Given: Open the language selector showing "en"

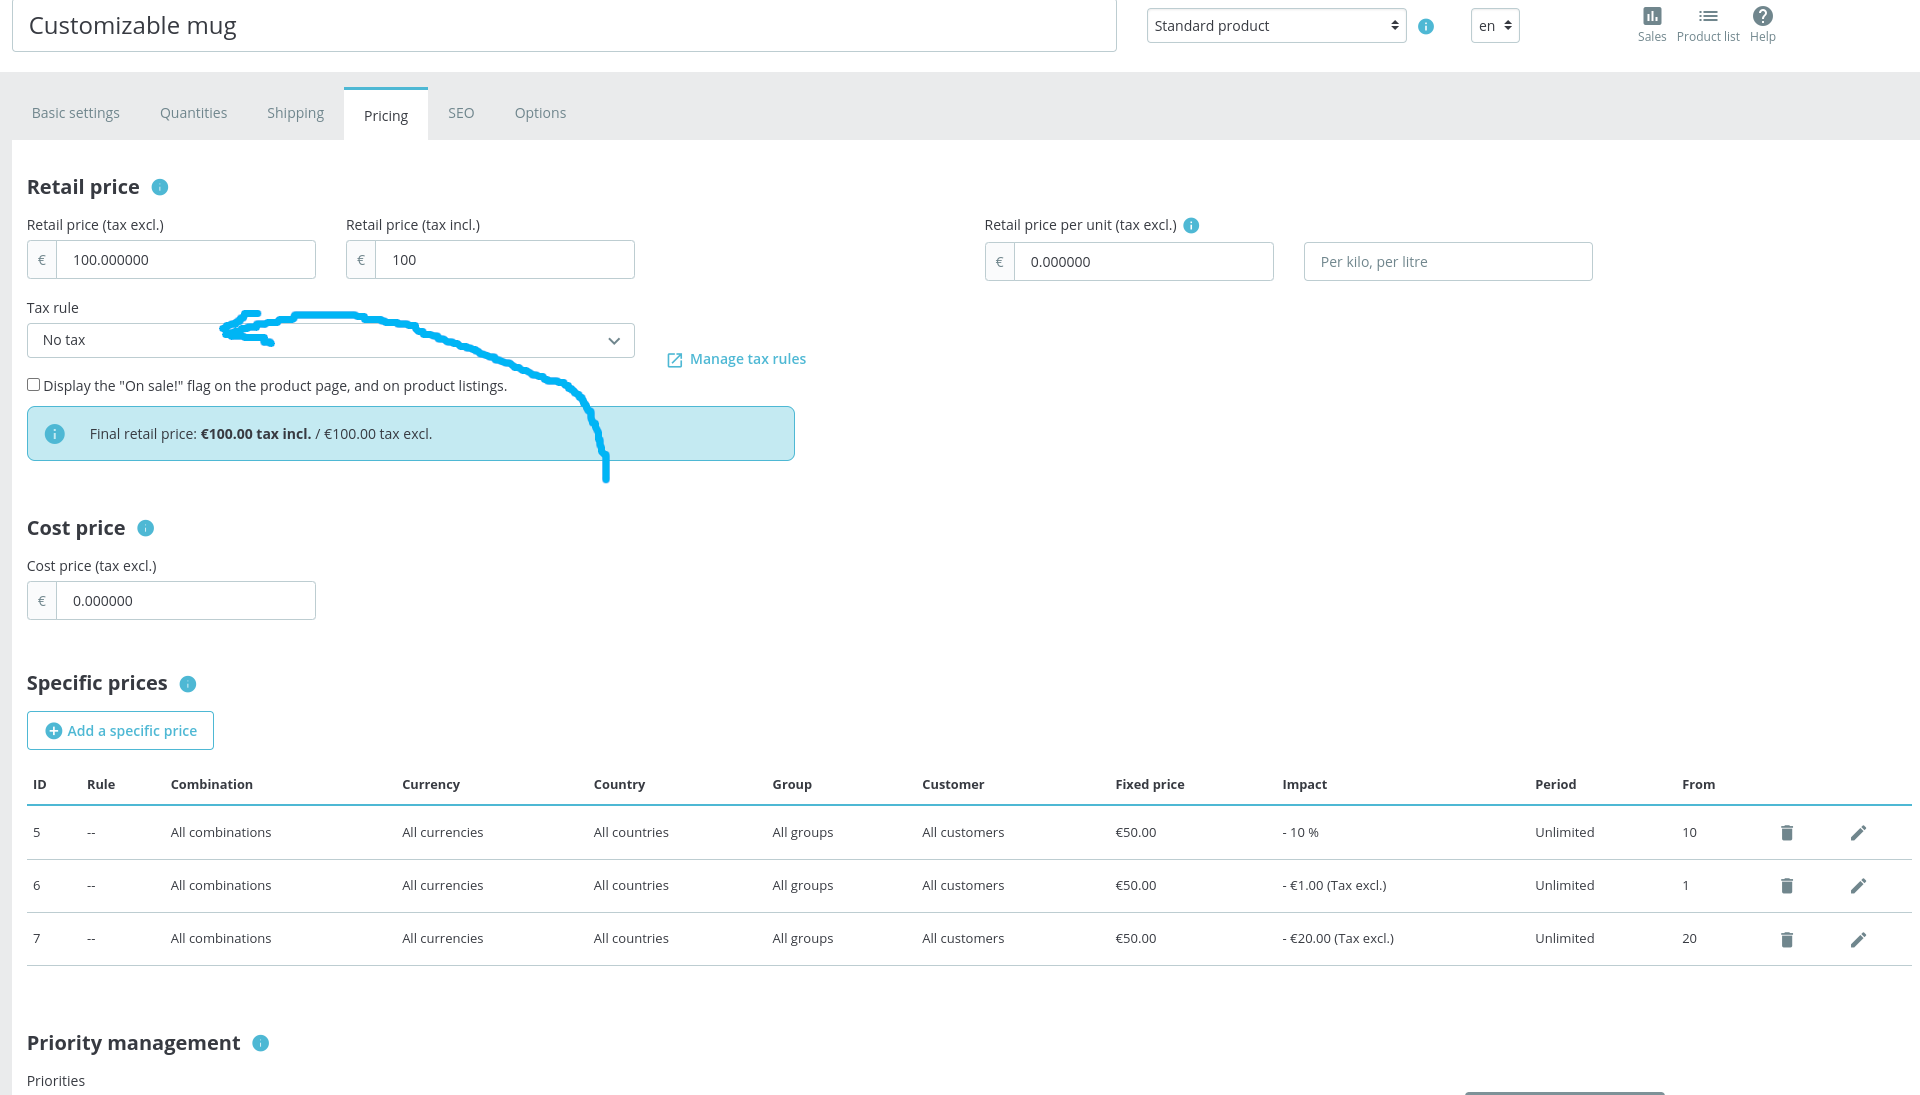Looking at the screenshot, I should 1494,25.
